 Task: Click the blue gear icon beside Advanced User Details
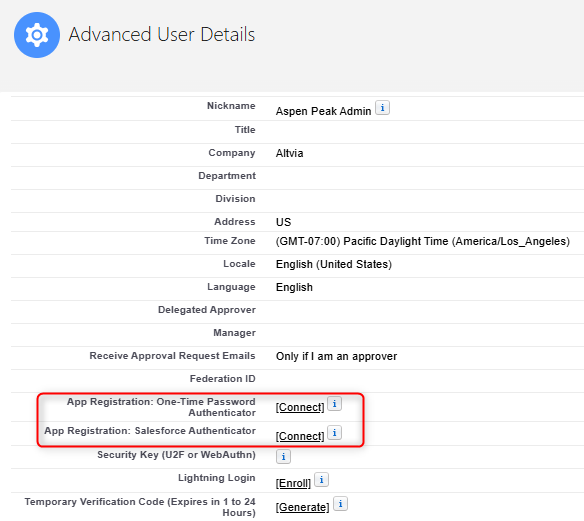click(x=36, y=35)
